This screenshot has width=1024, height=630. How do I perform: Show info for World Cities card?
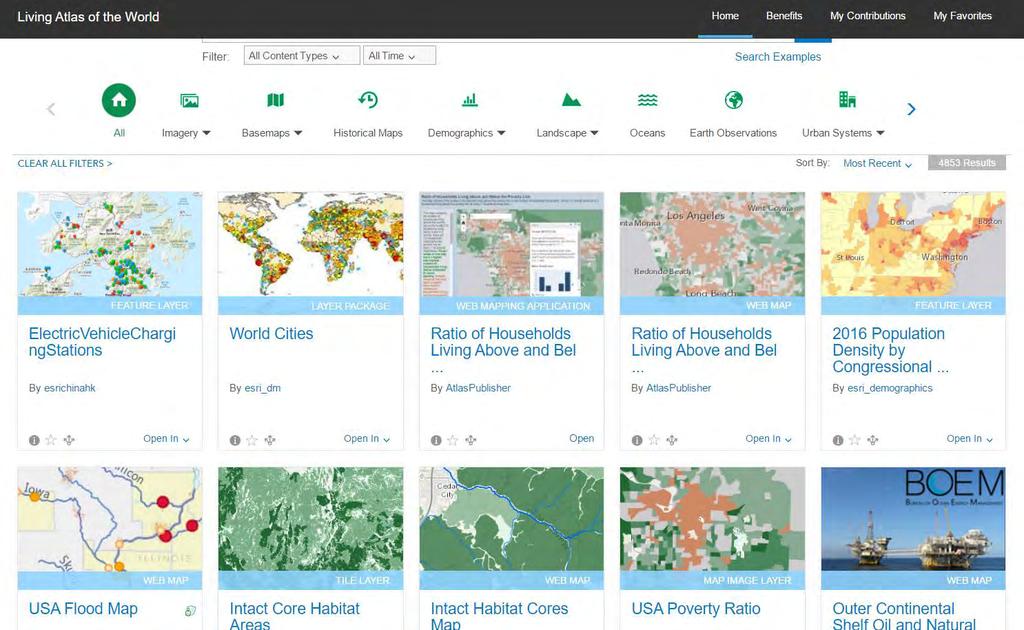pos(235,440)
